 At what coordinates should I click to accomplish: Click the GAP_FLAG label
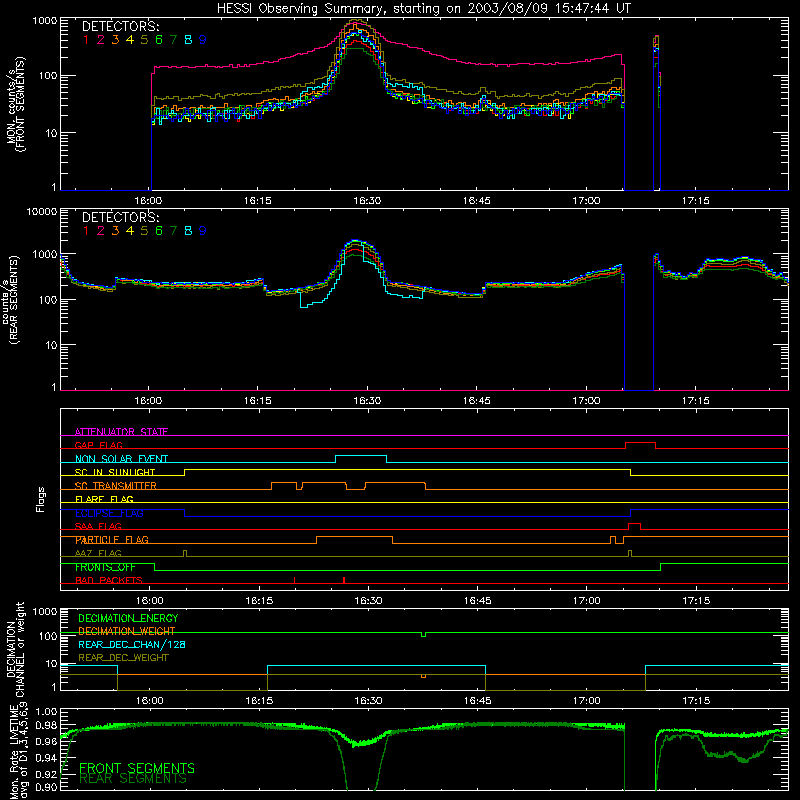click(x=98, y=445)
